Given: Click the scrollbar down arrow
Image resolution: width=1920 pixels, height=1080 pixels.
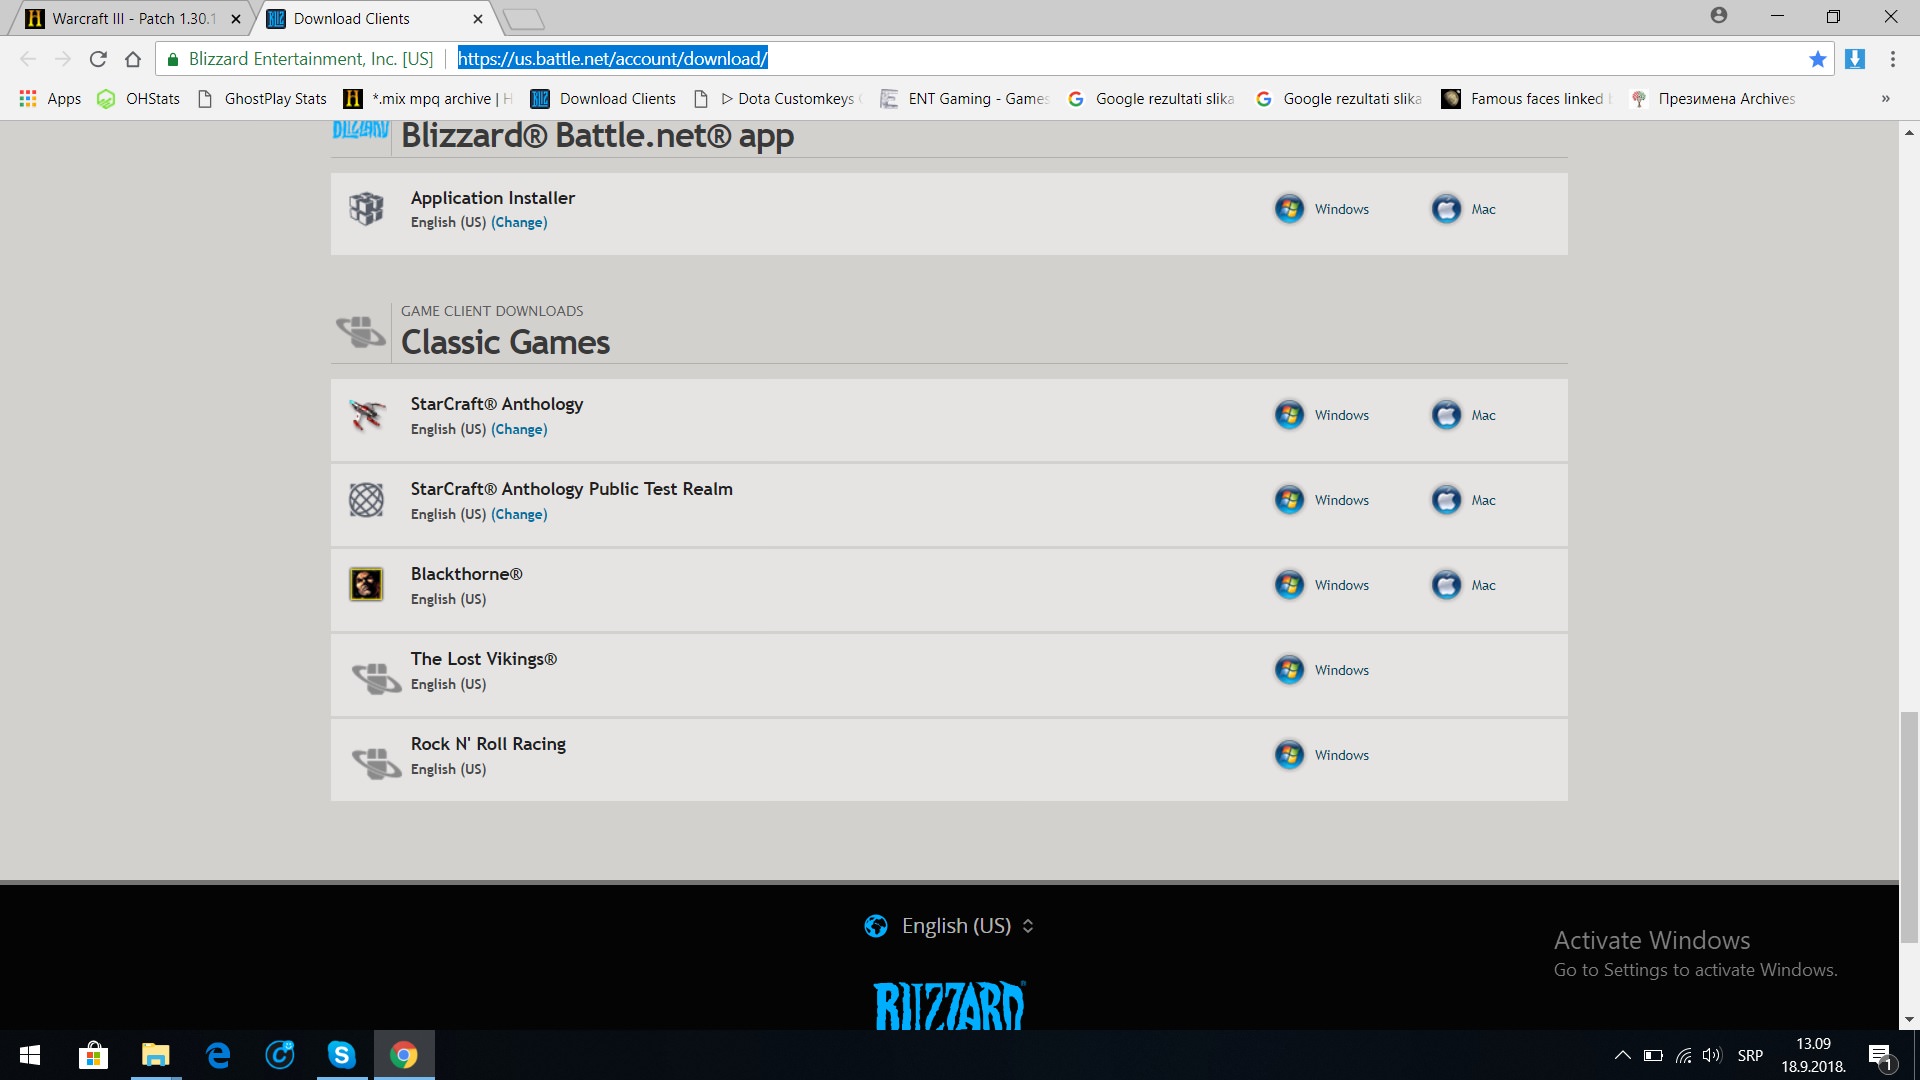Looking at the screenshot, I should pyautogui.click(x=1909, y=1020).
